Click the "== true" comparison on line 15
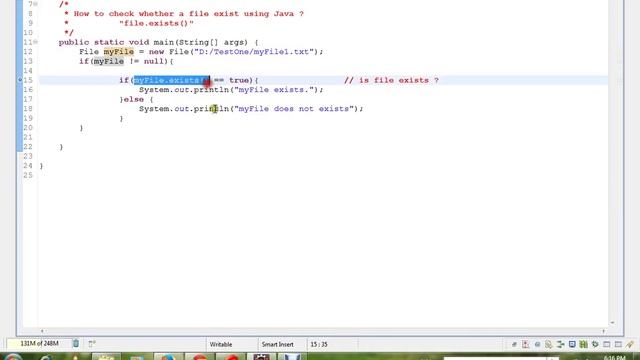The image size is (640, 360). pos(231,80)
